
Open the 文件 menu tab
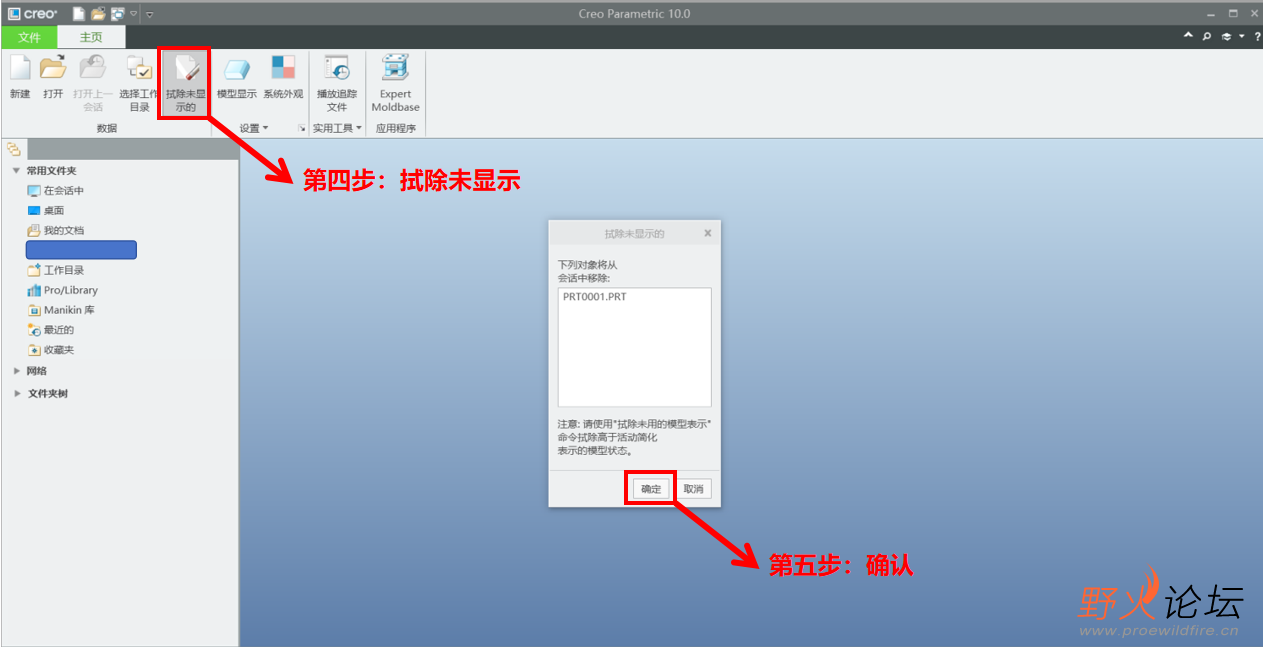(29, 37)
